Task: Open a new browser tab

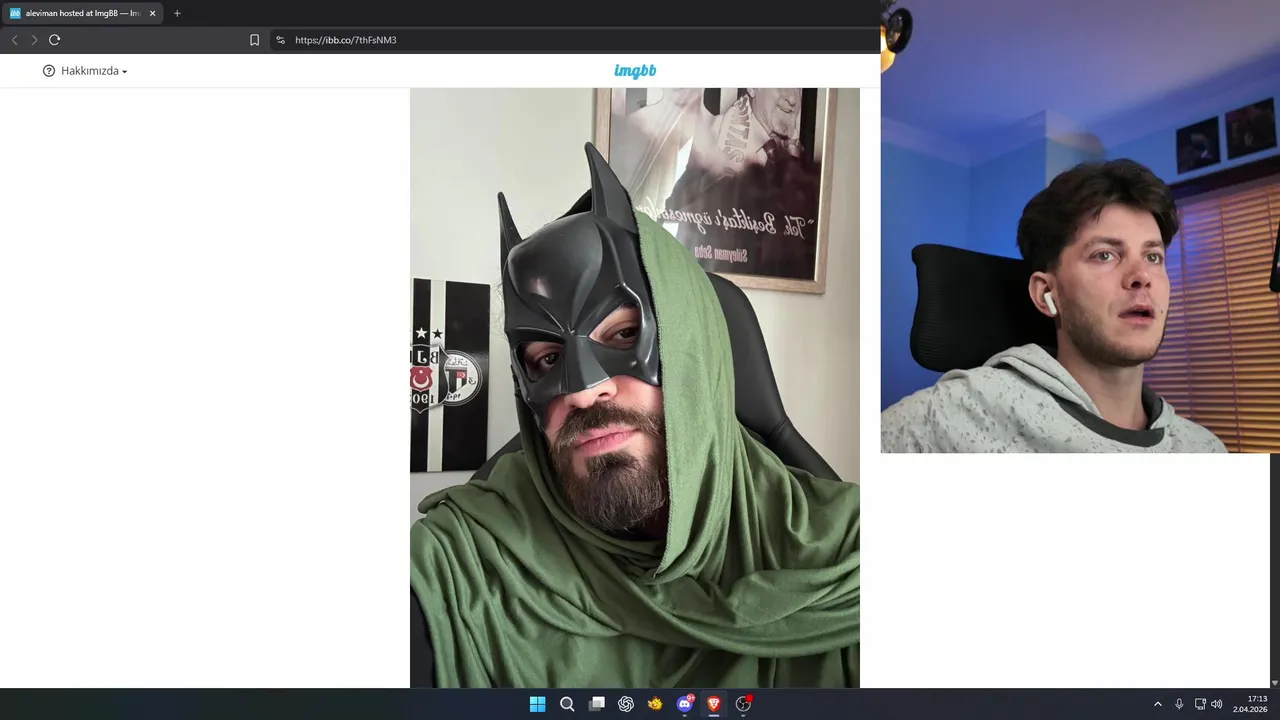Action: coord(177,13)
